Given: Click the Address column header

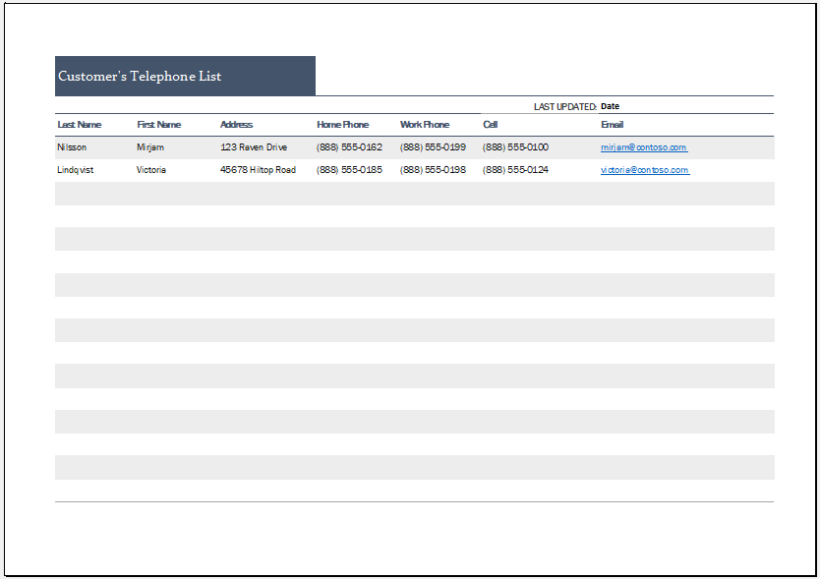Looking at the screenshot, I should [236, 125].
